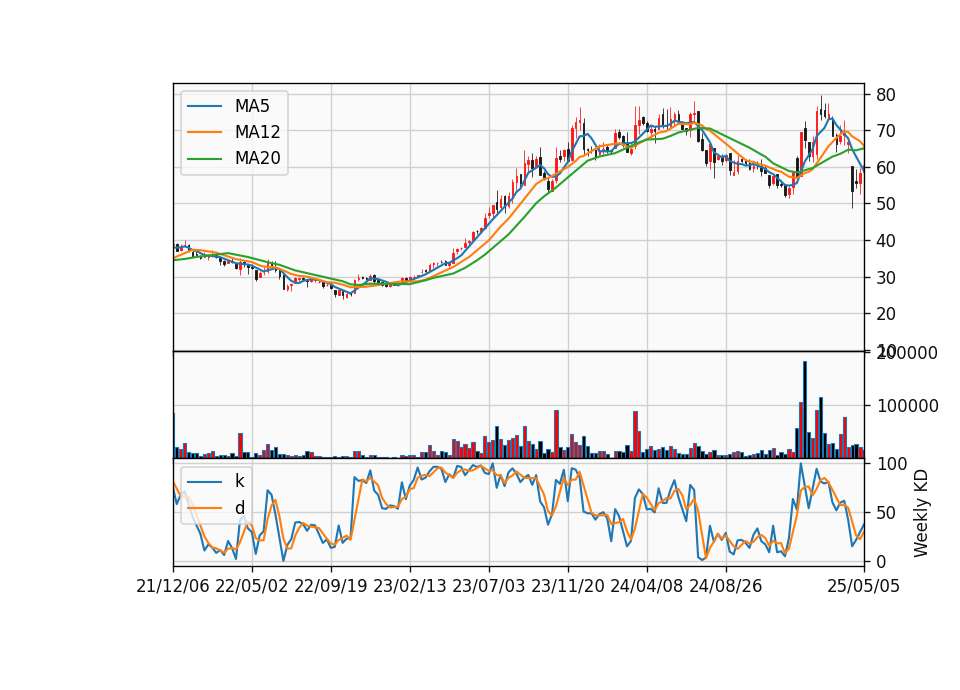Click the MA5 legend label
Image resolution: width=960 pixels, height=690 pixels.
252,106
